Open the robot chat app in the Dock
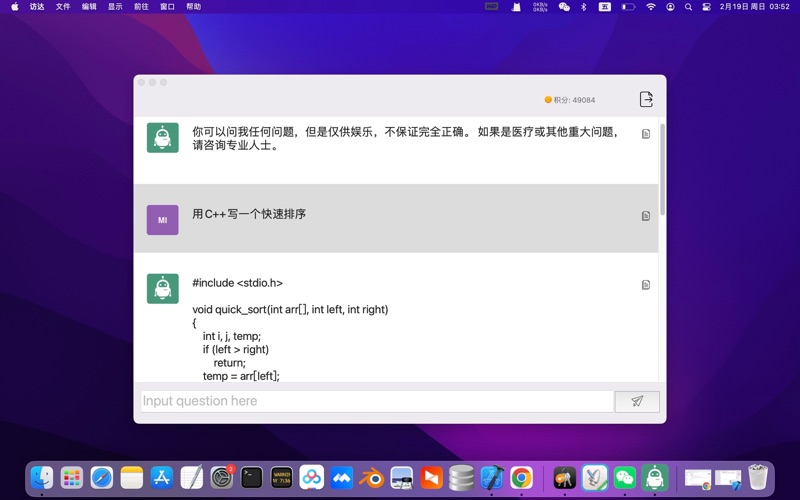 pos(655,478)
